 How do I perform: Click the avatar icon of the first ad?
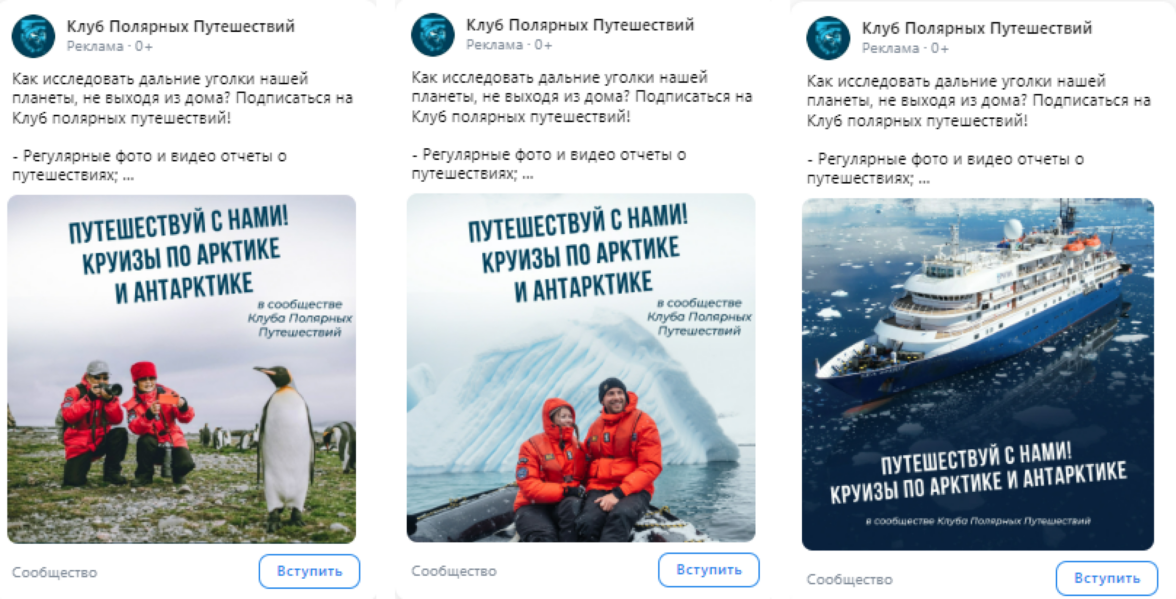tap(34, 36)
